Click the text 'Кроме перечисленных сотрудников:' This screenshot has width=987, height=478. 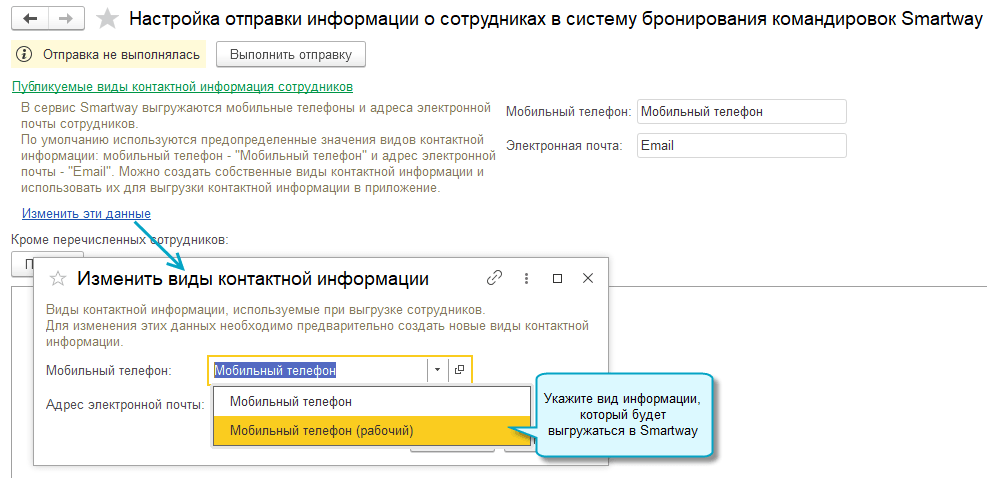tap(119, 239)
